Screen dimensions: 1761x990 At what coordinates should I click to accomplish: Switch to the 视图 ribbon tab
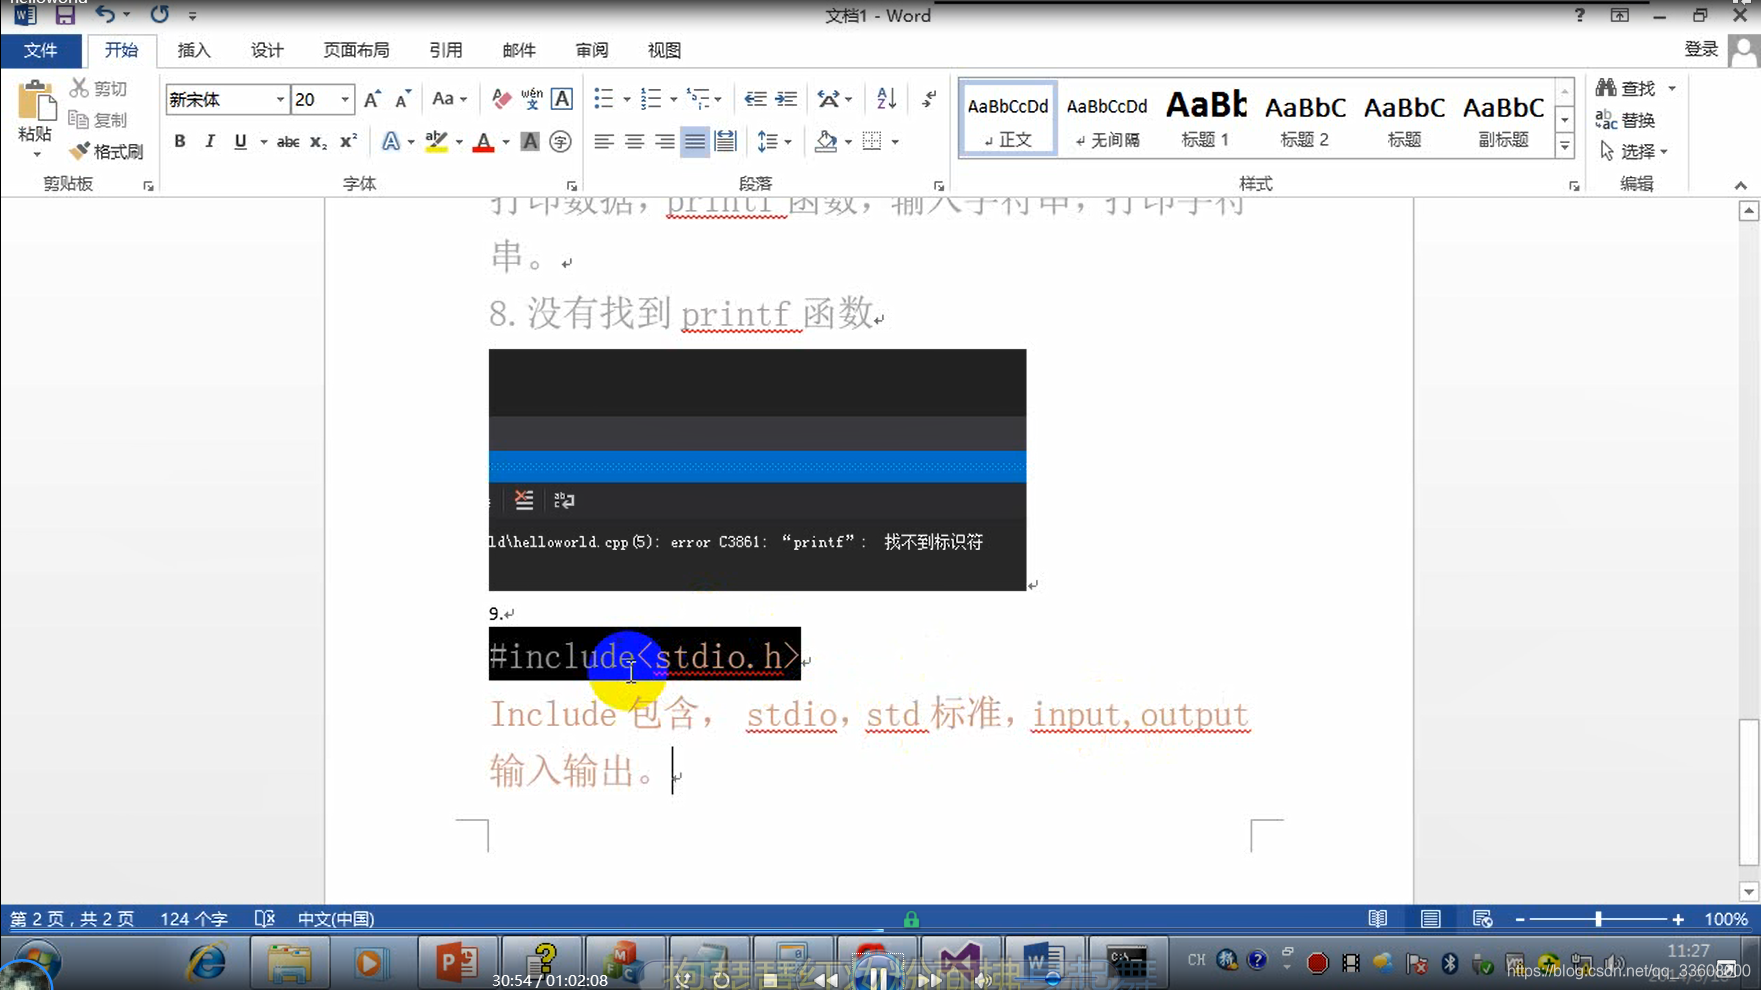coord(663,50)
